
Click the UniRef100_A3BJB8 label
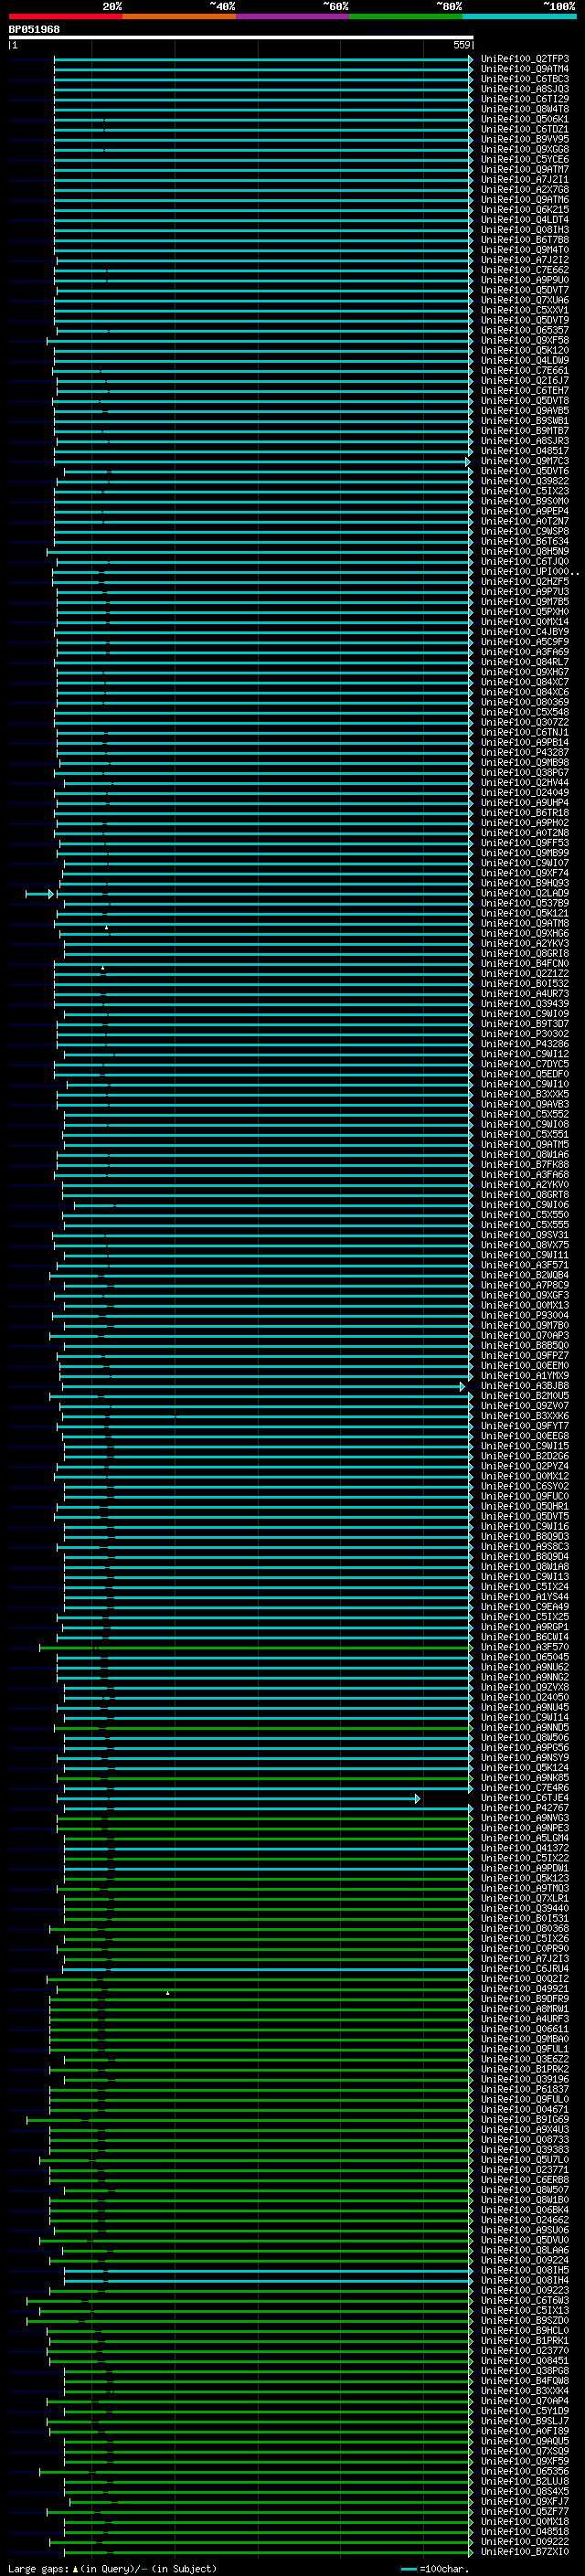point(524,1386)
